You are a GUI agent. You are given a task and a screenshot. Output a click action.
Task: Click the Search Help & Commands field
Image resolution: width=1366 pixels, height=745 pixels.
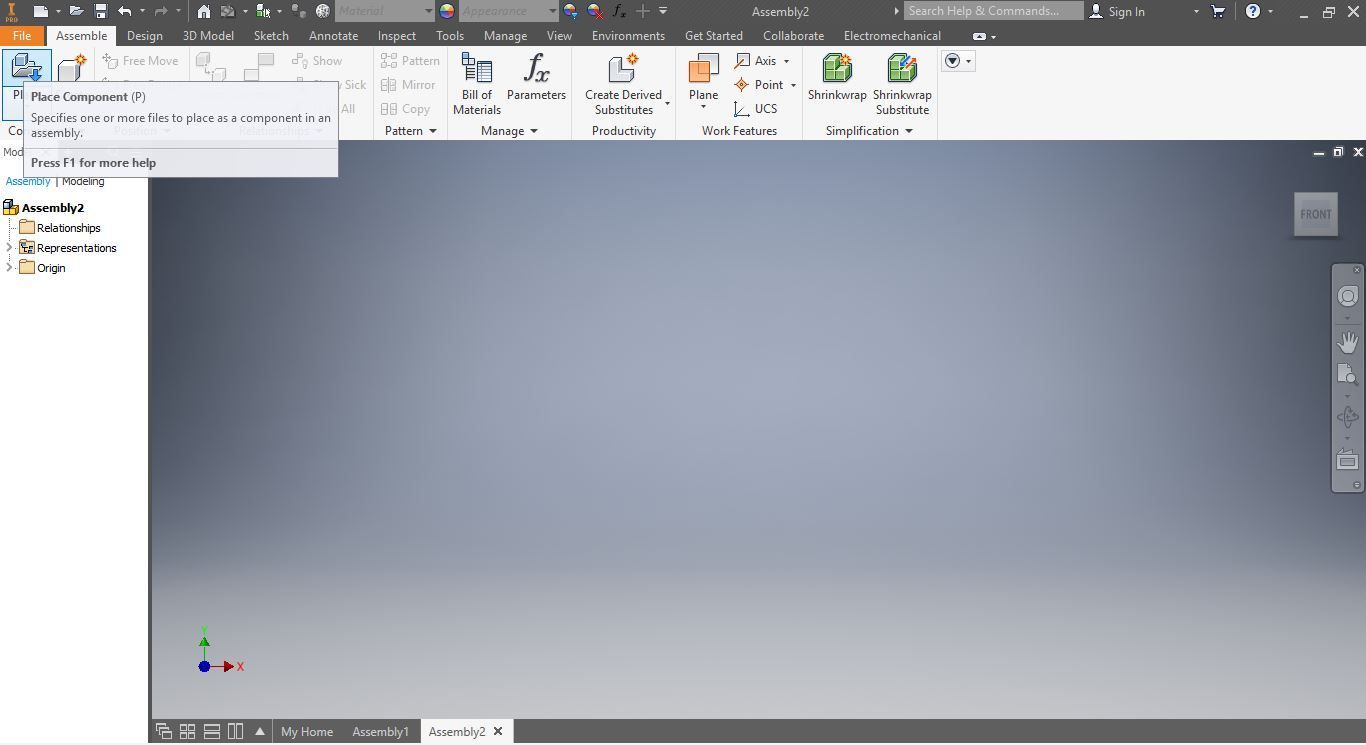[x=993, y=11]
